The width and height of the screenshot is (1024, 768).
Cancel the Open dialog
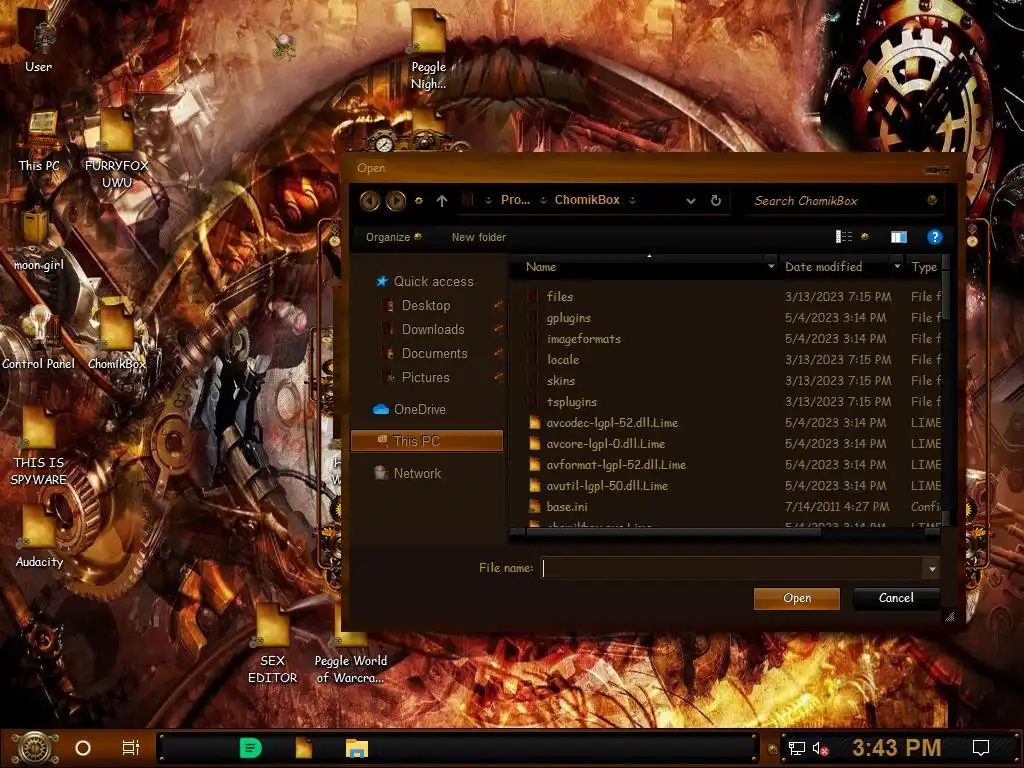(896, 598)
